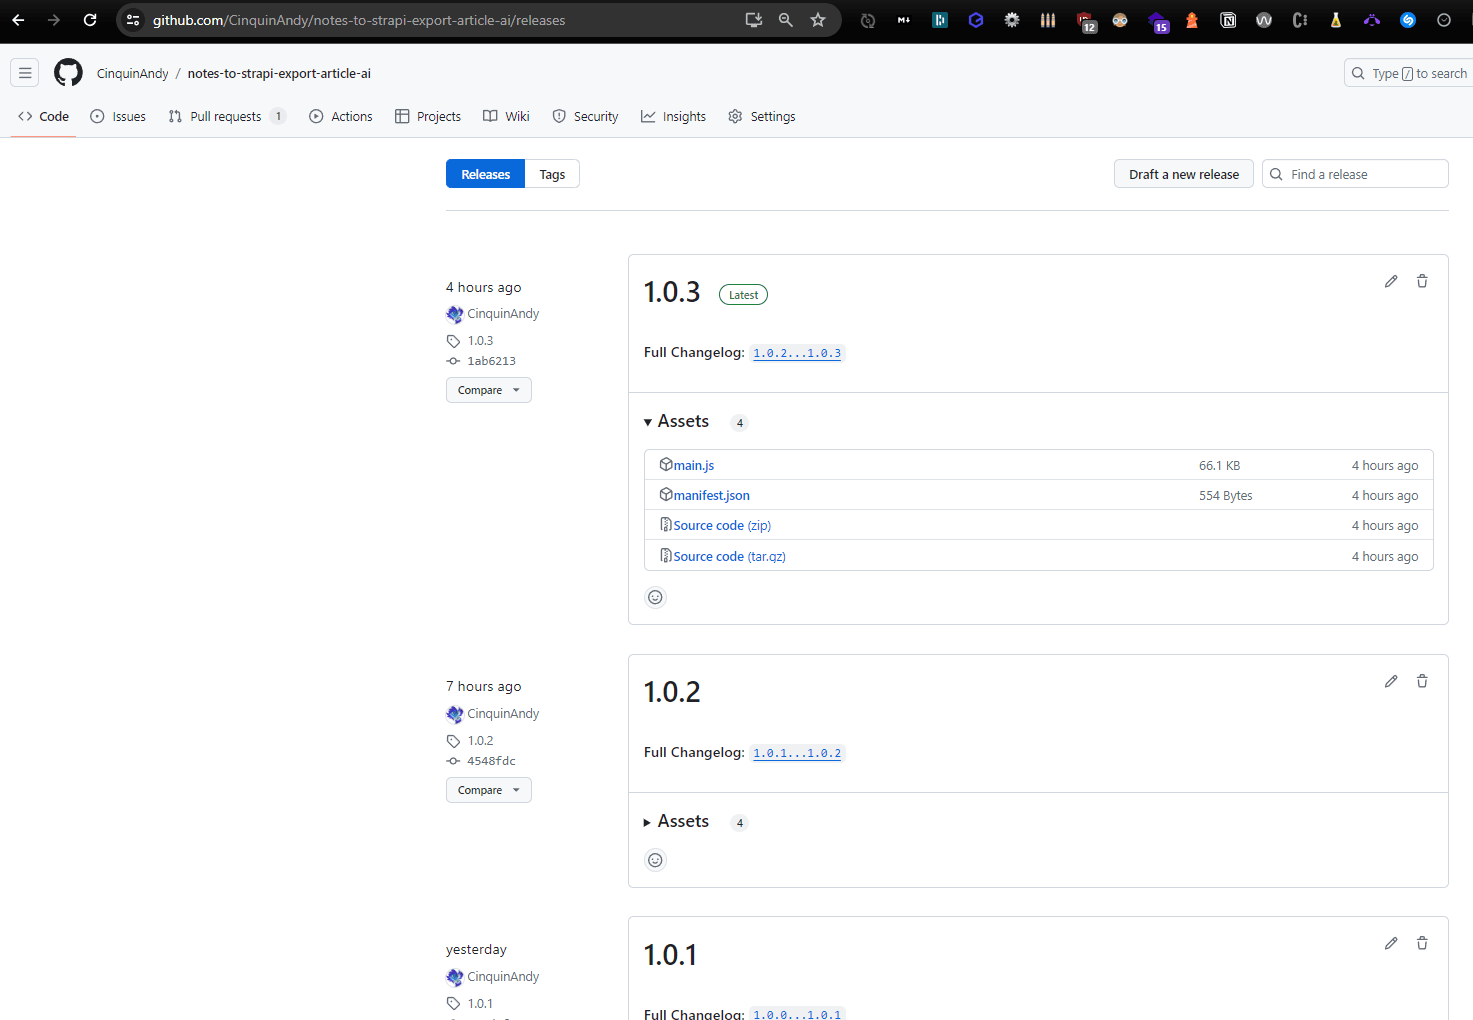Delete release 1.0.3 using trash icon
1473x1020 pixels.
click(x=1422, y=281)
